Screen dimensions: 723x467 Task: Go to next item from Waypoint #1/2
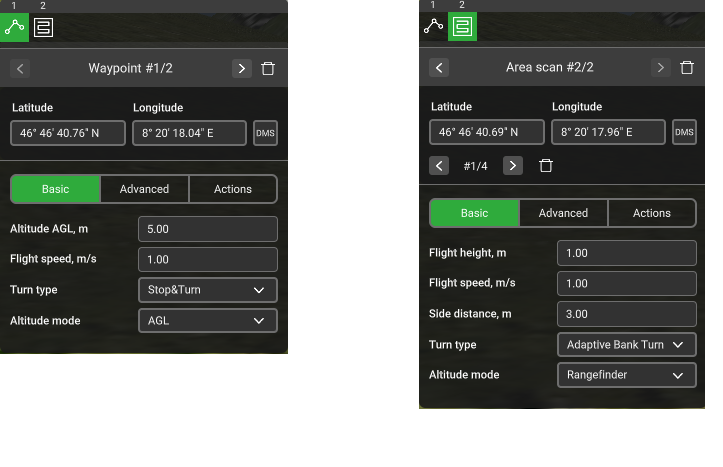tap(241, 68)
